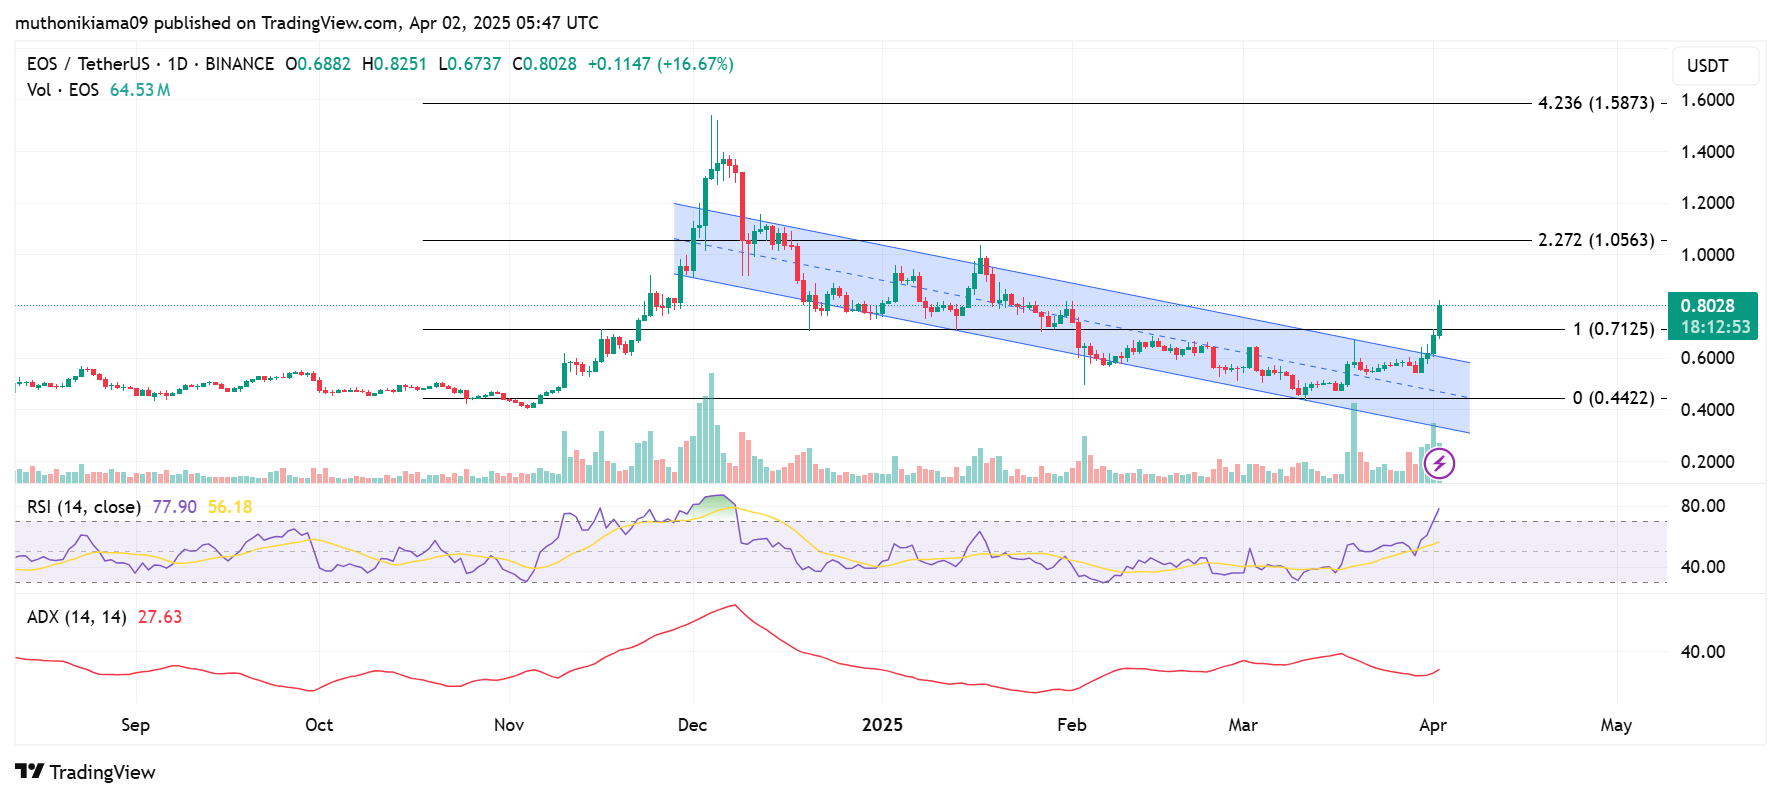Image resolution: width=1781 pixels, height=798 pixels.
Task: Click the green 0.8028 current price label
Action: point(1708,306)
